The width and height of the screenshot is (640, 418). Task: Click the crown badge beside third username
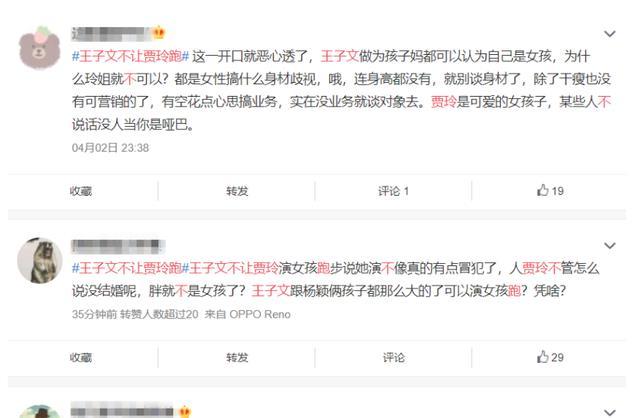pyautogui.click(x=184, y=411)
